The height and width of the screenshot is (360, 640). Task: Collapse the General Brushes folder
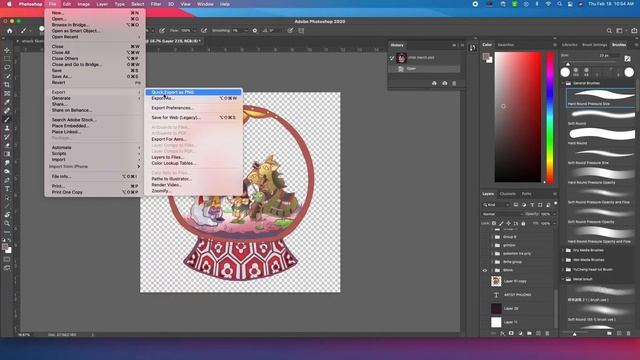point(564,83)
